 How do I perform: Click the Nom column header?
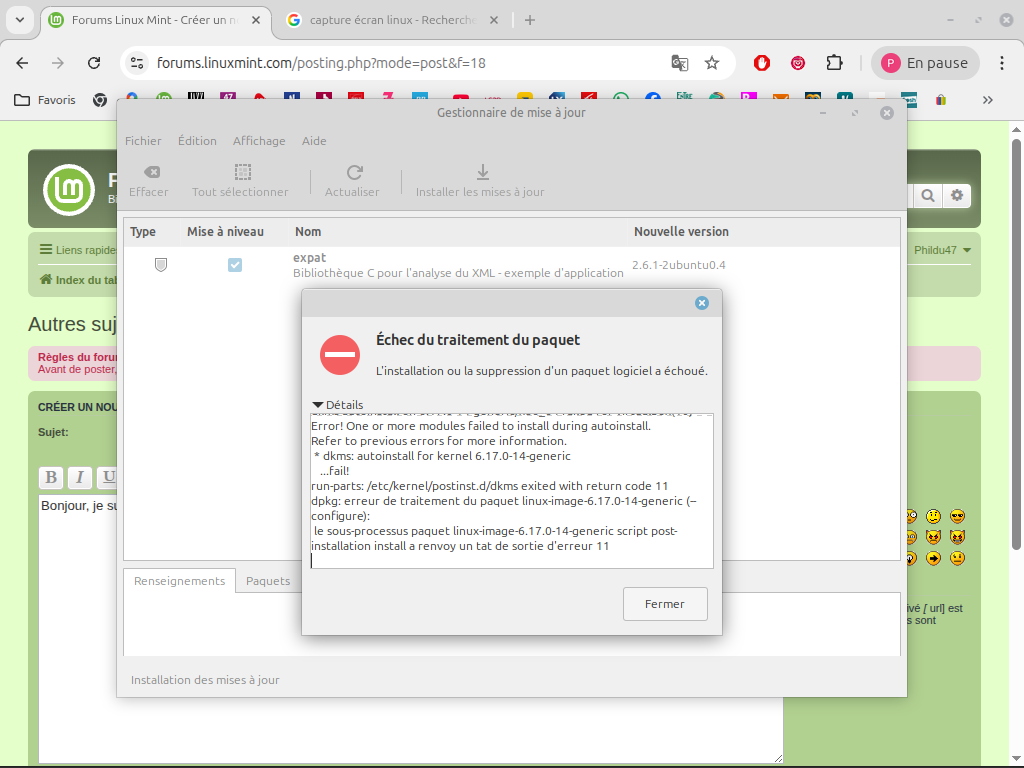[x=308, y=232]
